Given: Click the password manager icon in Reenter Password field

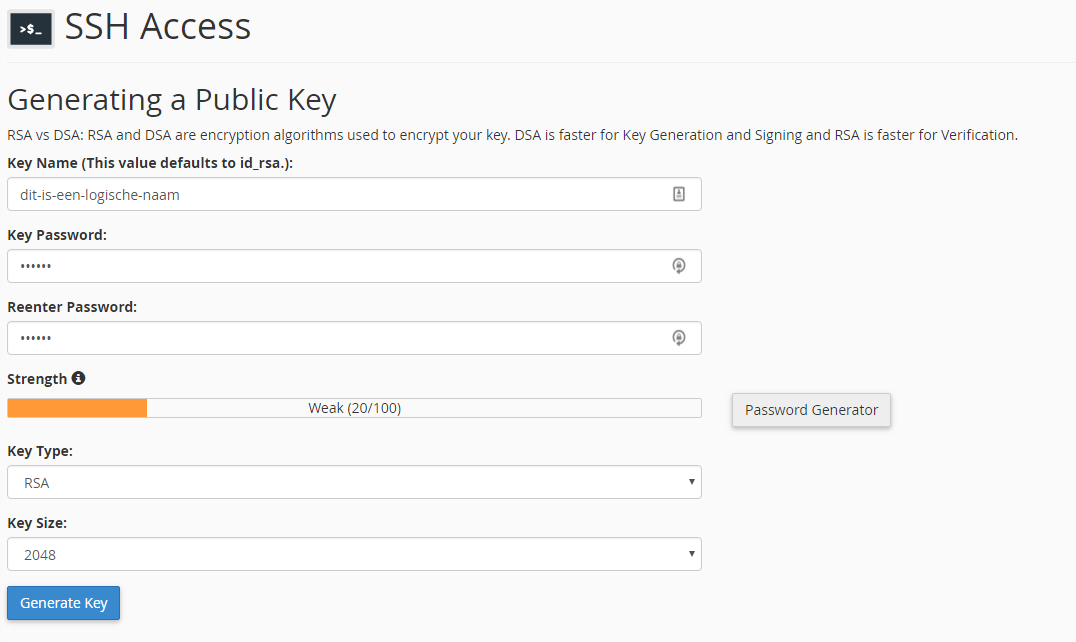Looking at the screenshot, I should click(679, 337).
